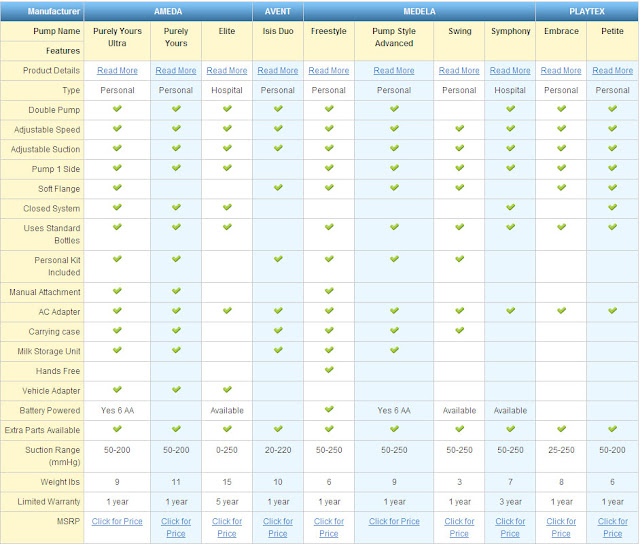Click Closed System checkmark for Petite
Viewport: 640px width, 544px height.
click(x=612, y=207)
